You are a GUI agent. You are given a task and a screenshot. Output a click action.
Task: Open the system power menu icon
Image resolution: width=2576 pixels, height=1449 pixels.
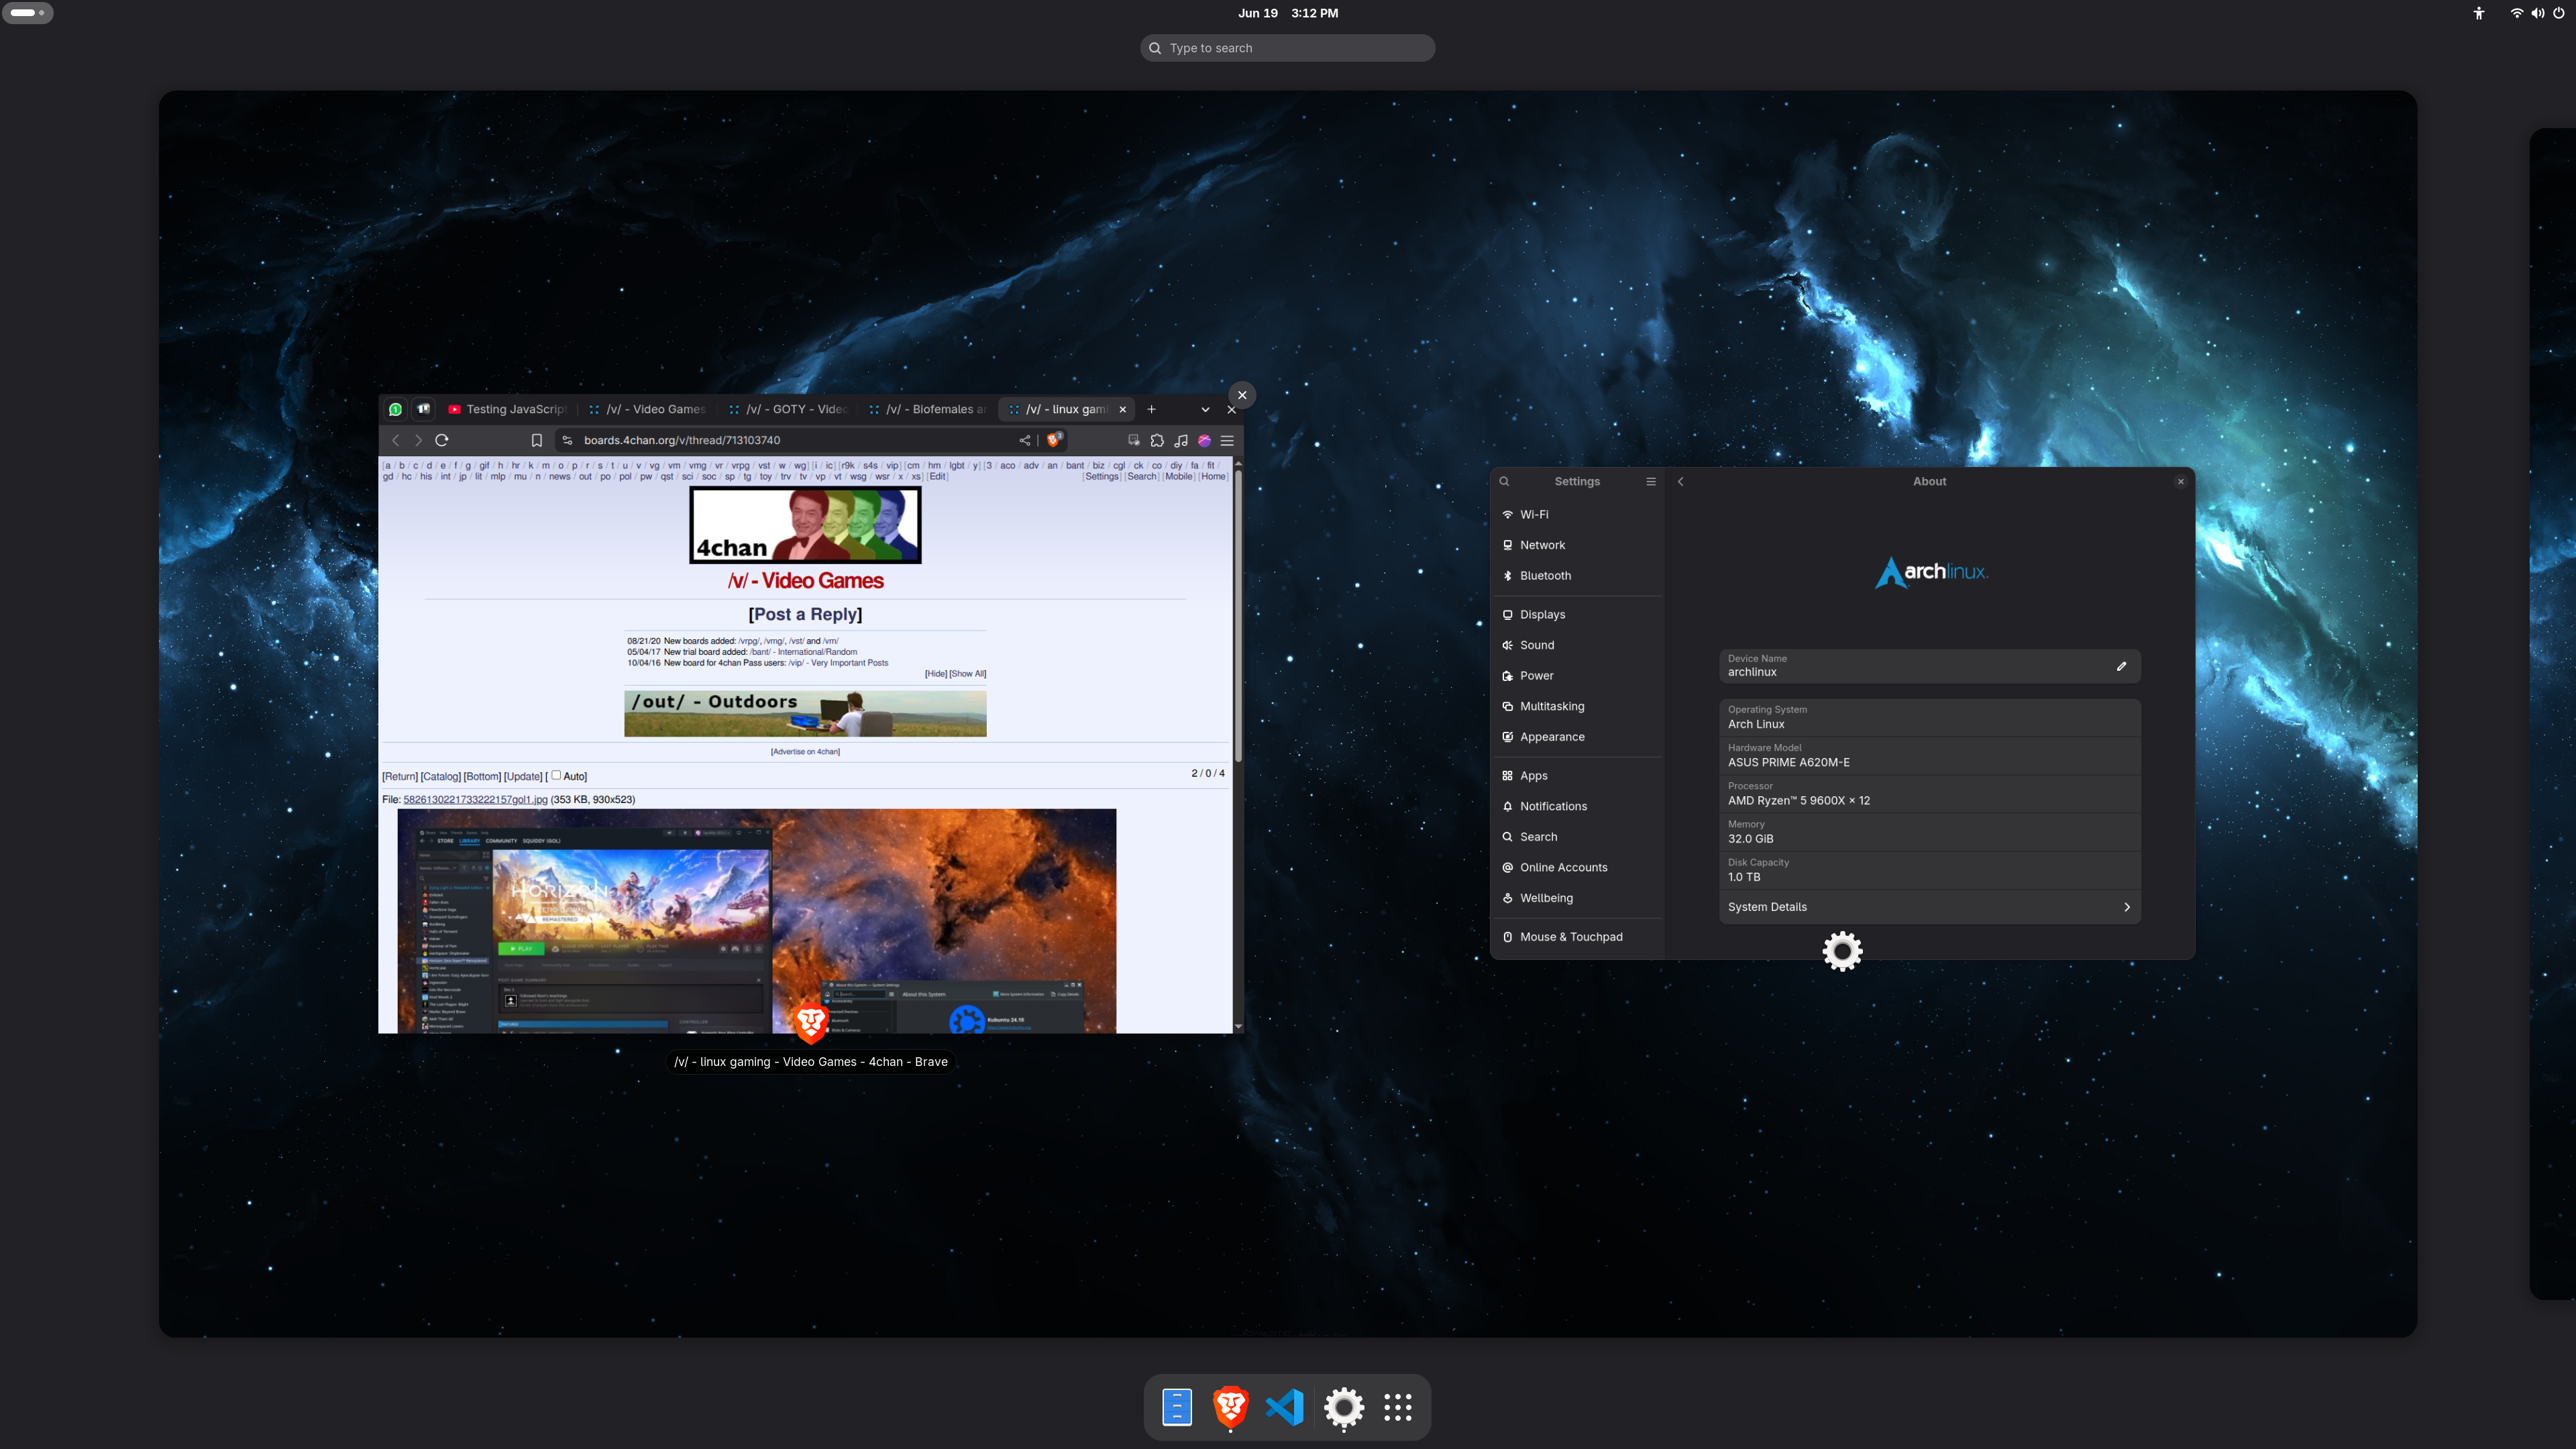point(2558,13)
